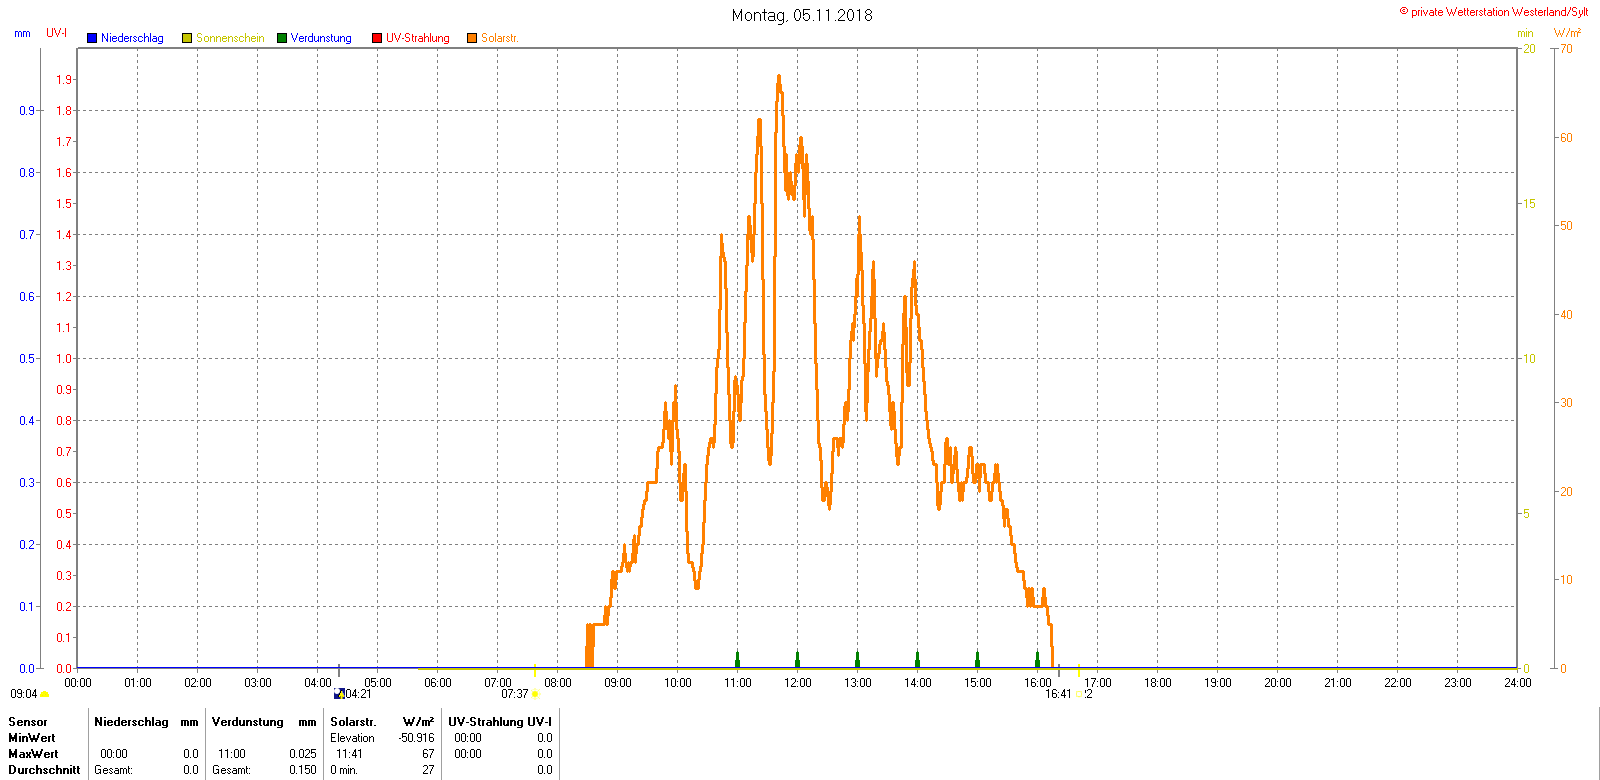Click the chart title Montag, 05.11.2018

pyautogui.click(x=802, y=15)
